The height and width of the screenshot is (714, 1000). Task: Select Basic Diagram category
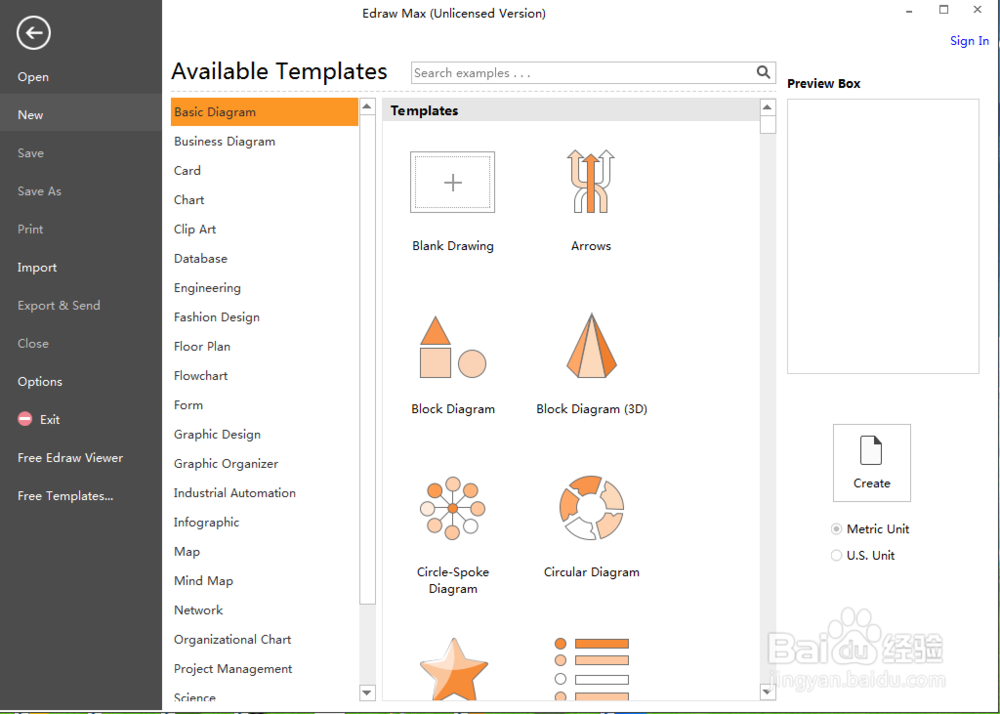pyautogui.click(x=264, y=112)
